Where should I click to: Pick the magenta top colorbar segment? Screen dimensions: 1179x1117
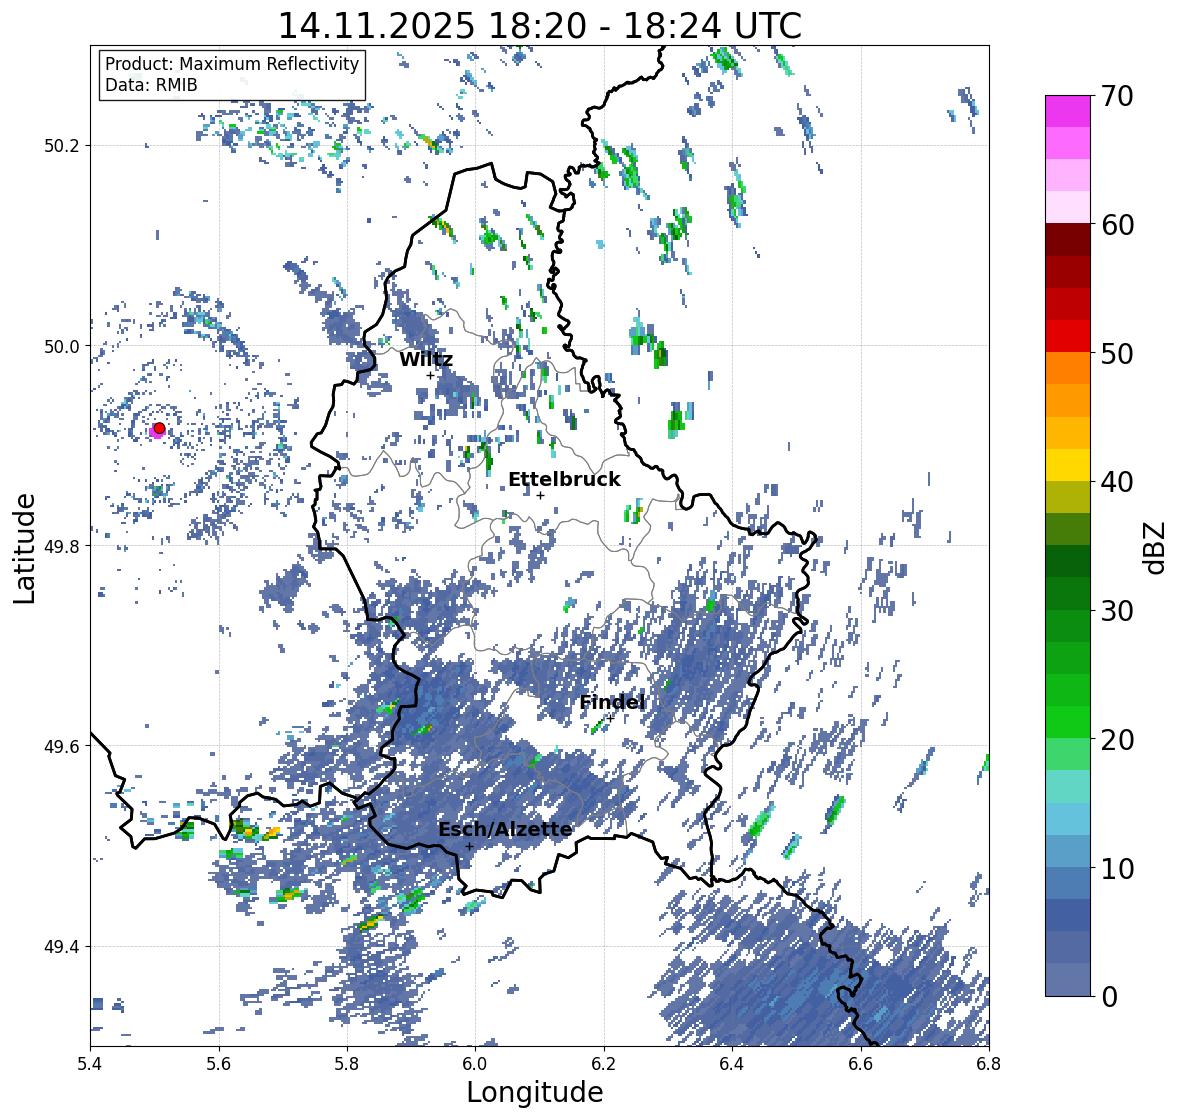point(1068,111)
